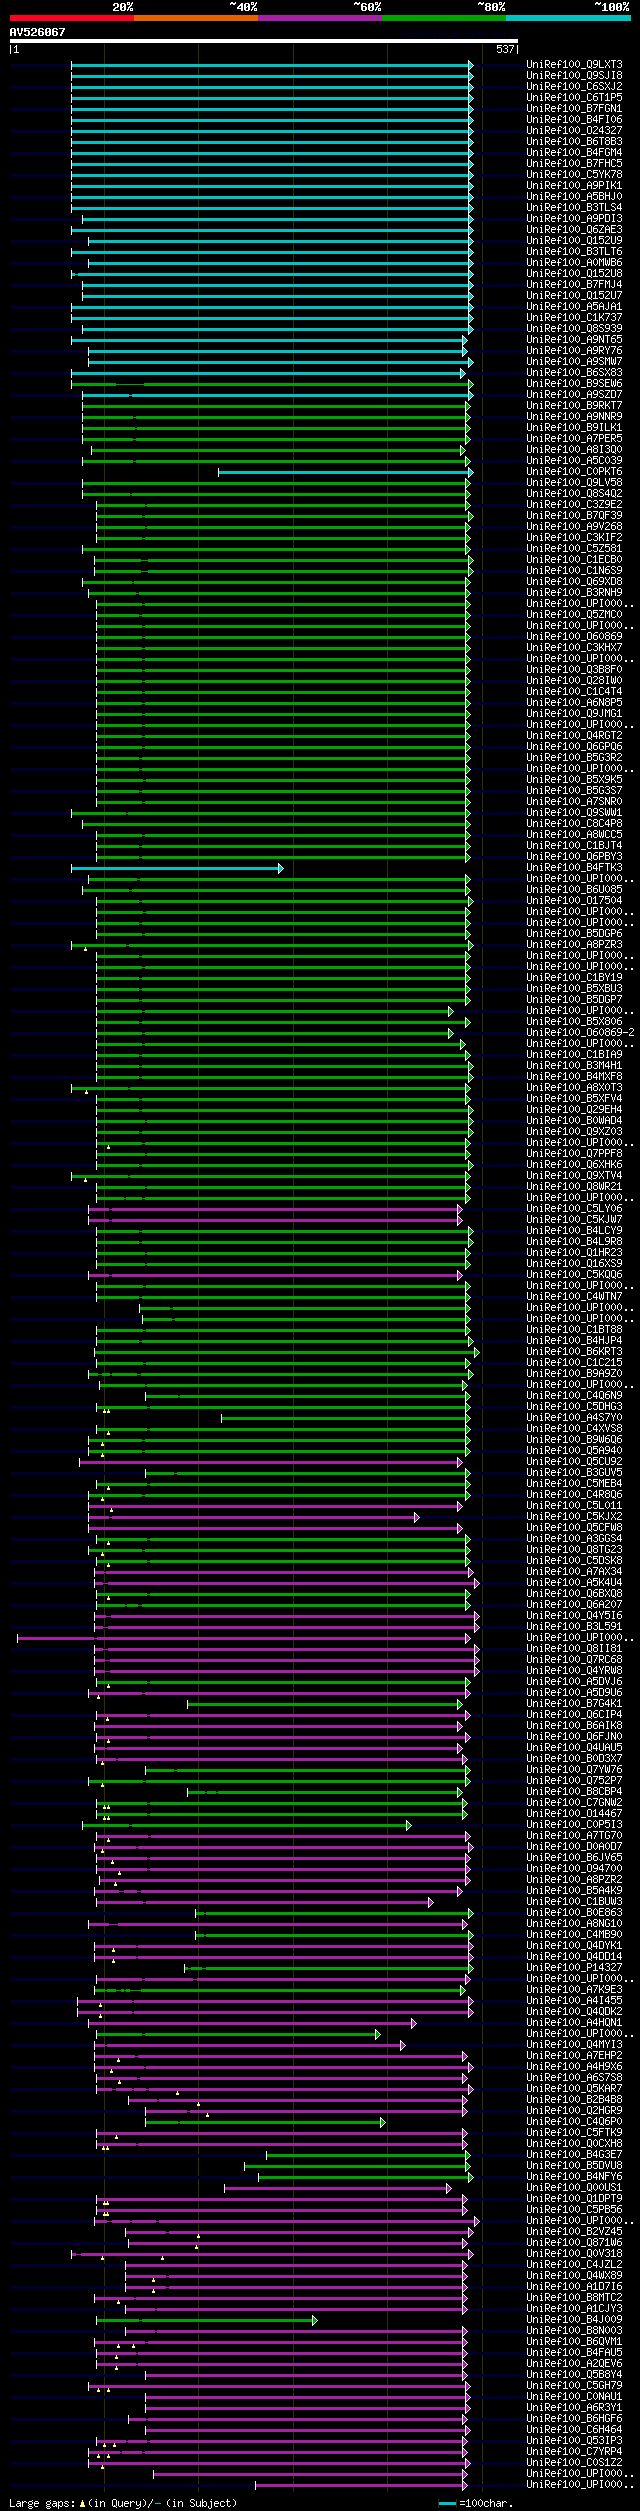Select UniRef100_C0S1Z2 label
Viewport: 640px width, 2511px height.
tap(574, 2463)
